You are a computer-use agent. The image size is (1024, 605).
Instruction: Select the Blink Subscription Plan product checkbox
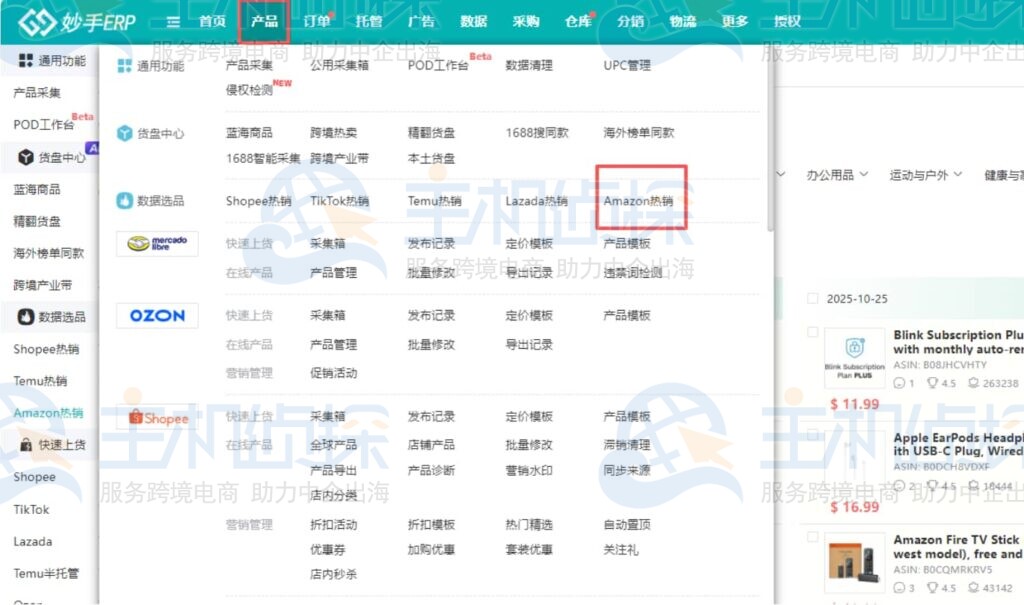tap(813, 332)
